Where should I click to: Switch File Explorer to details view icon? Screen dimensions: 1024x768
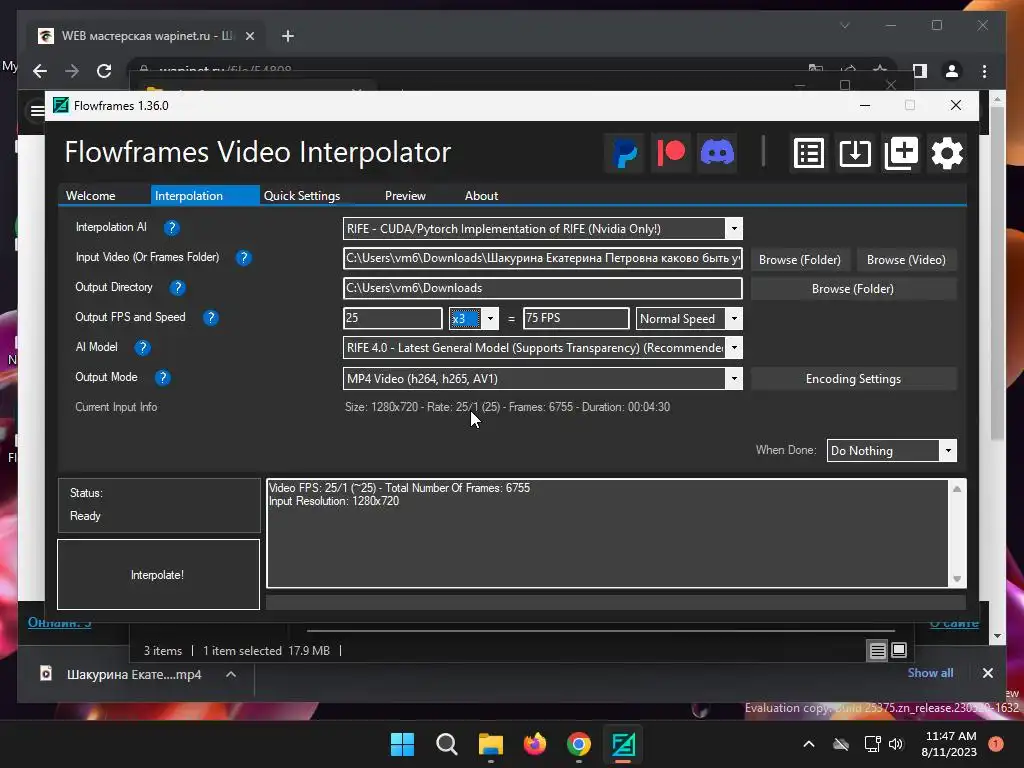click(x=878, y=650)
